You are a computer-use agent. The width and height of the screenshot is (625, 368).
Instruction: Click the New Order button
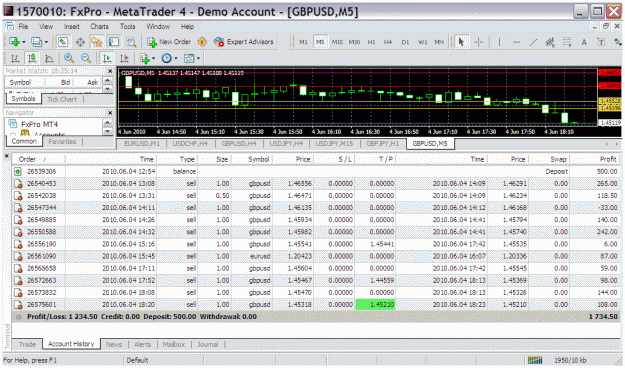tap(169, 42)
